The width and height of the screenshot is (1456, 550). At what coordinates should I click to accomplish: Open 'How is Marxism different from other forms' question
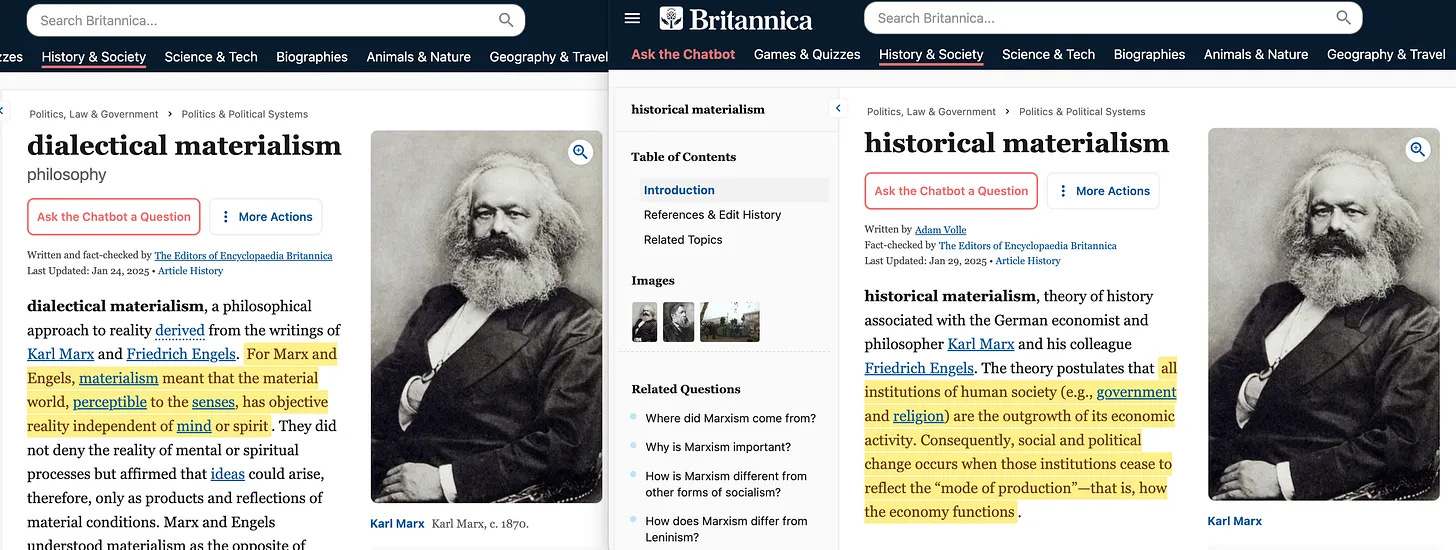726,484
